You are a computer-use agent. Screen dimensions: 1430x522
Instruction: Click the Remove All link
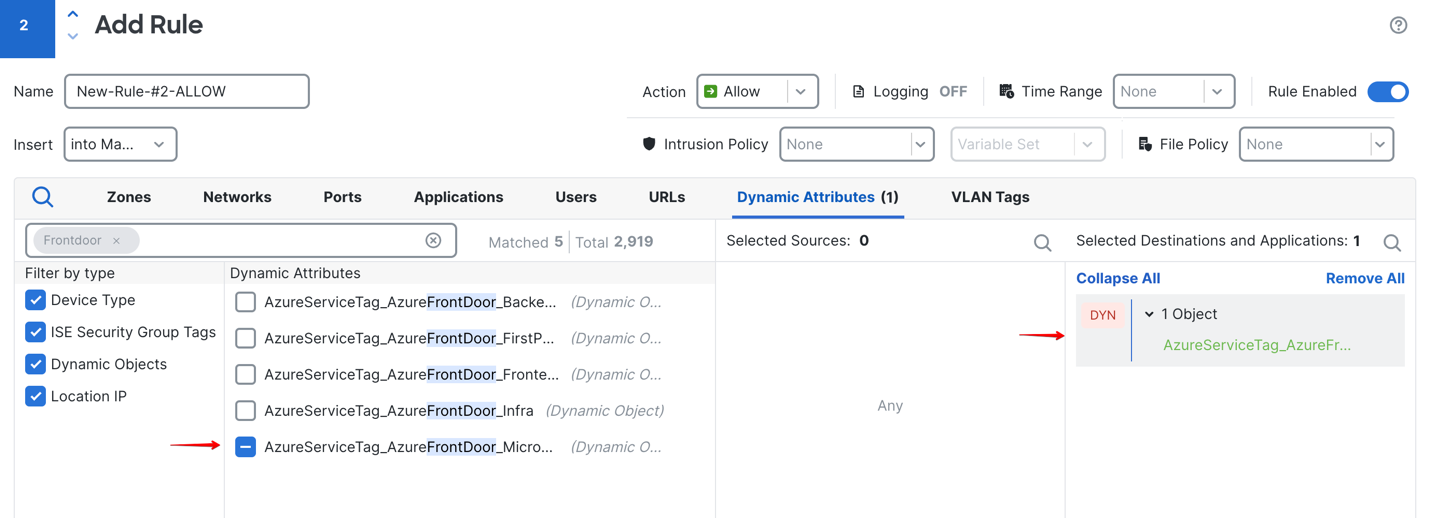(x=1364, y=278)
